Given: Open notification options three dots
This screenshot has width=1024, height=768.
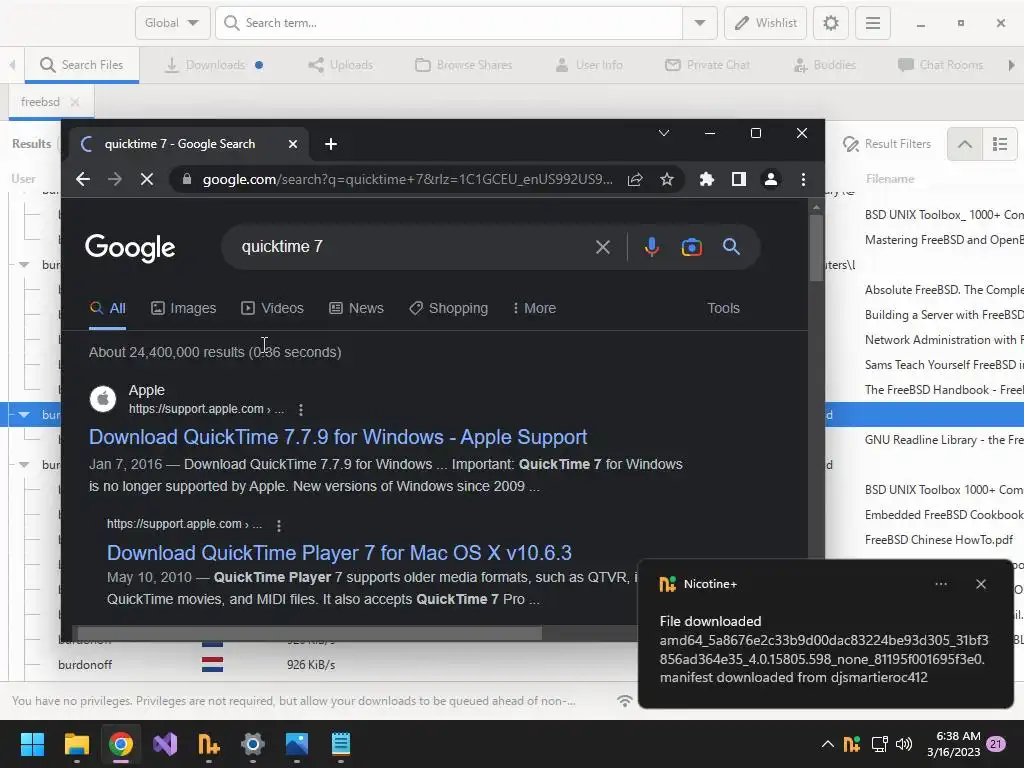Looking at the screenshot, I should pos(940,584).
